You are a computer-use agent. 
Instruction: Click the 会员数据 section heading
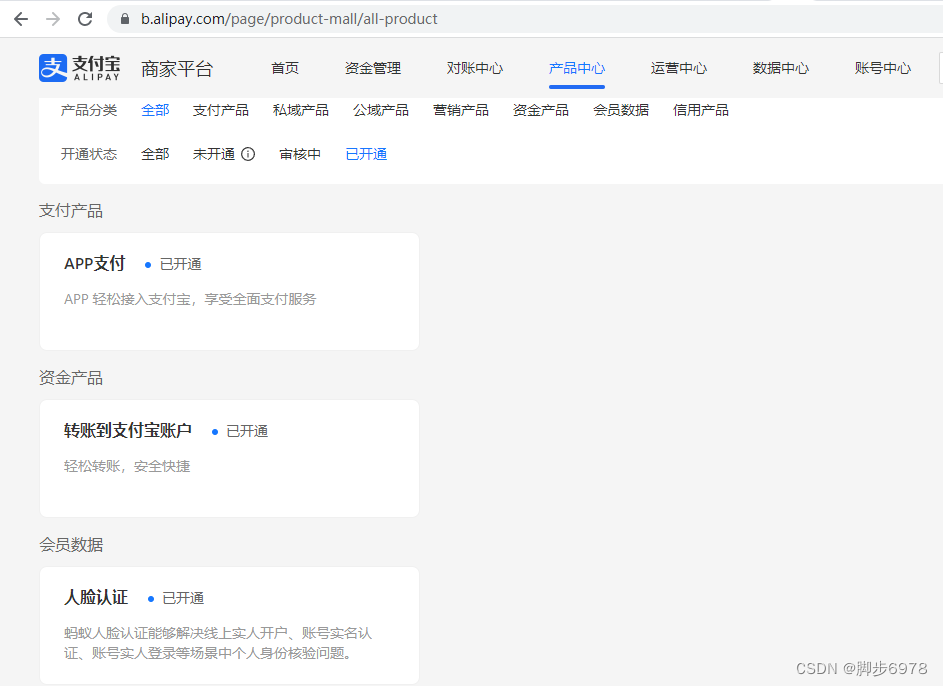71,545
